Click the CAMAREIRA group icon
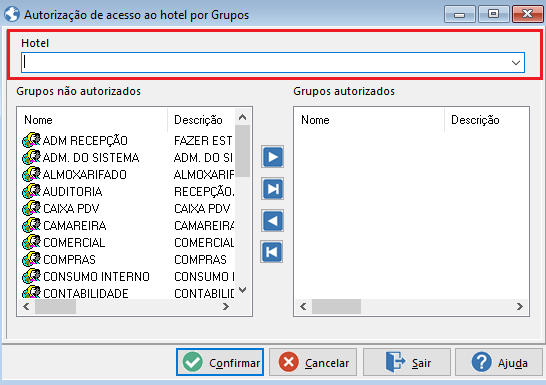This screenshot has width=546, height=385. coord(31,226)
